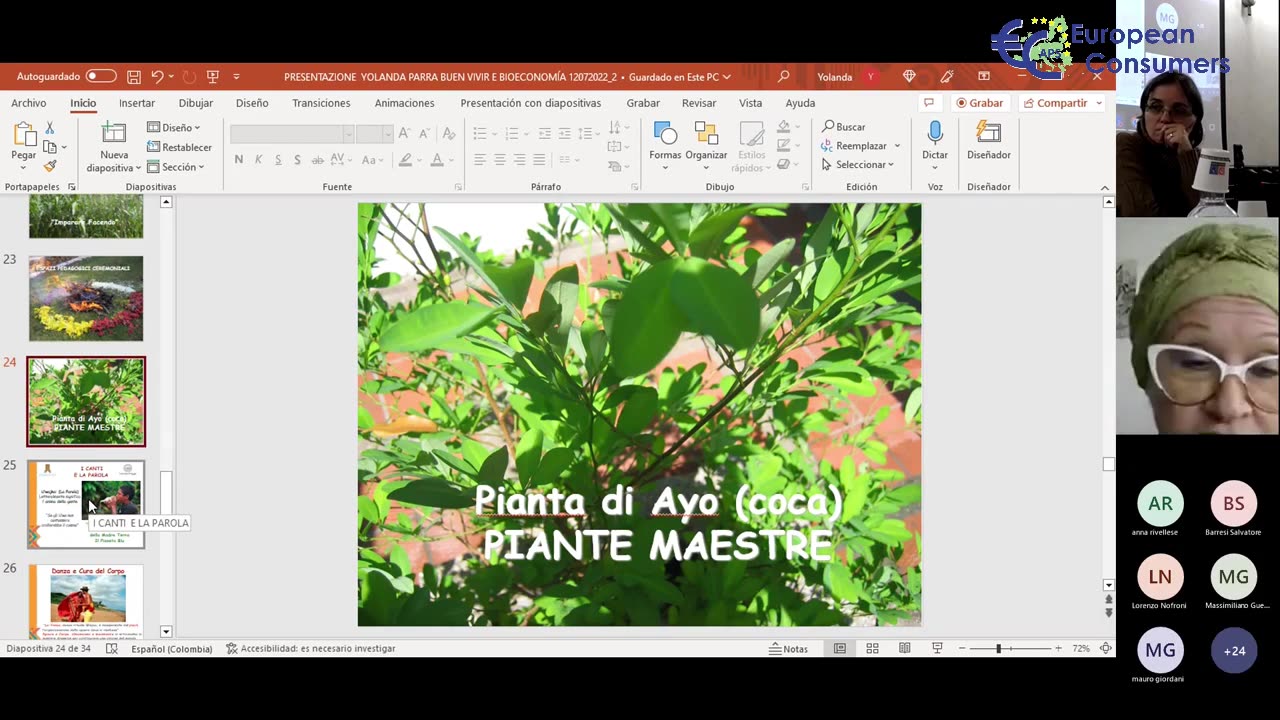Click the Español (Colombia) language indicator
Screen dimensions: 1280x720
pos(172,648)
